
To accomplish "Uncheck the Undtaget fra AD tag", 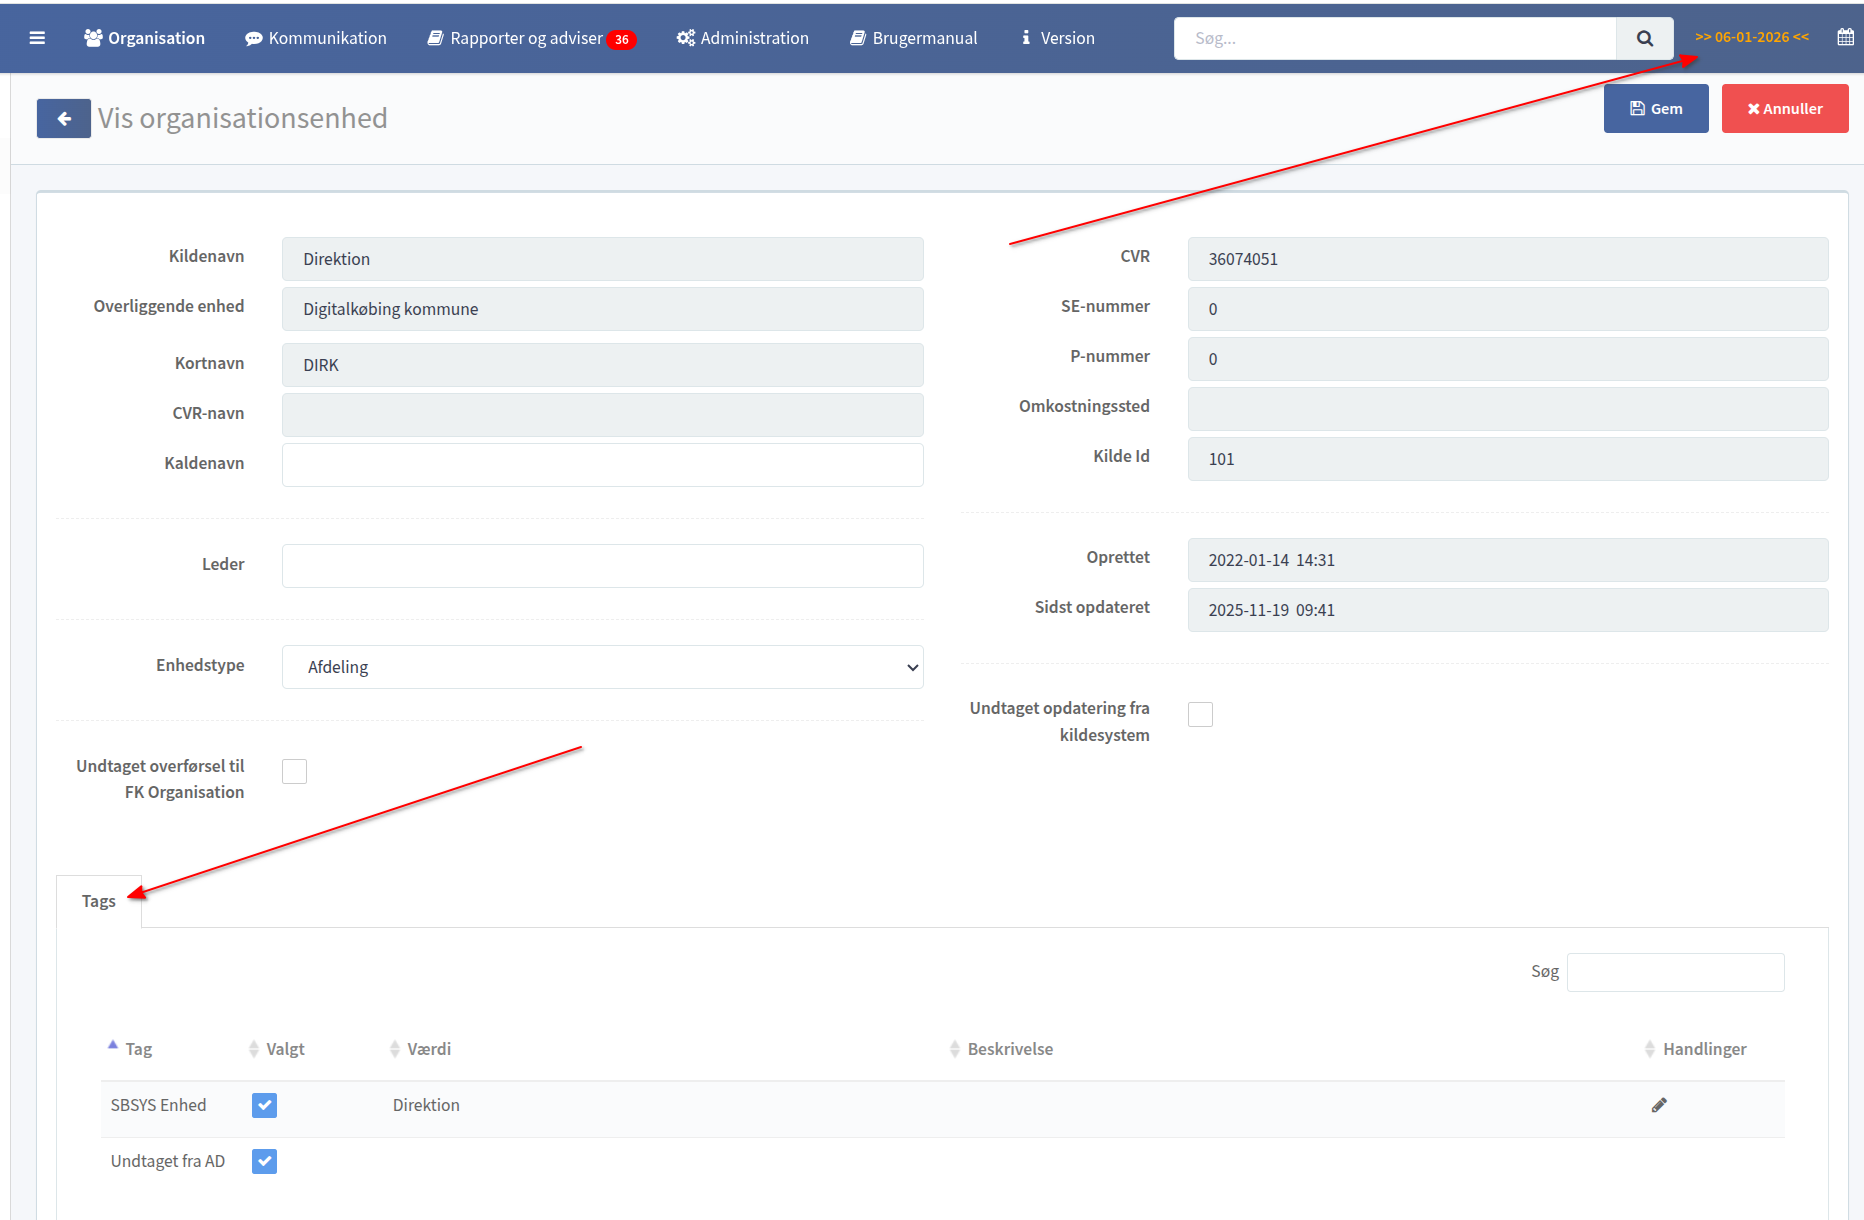I will (264, 1161).
